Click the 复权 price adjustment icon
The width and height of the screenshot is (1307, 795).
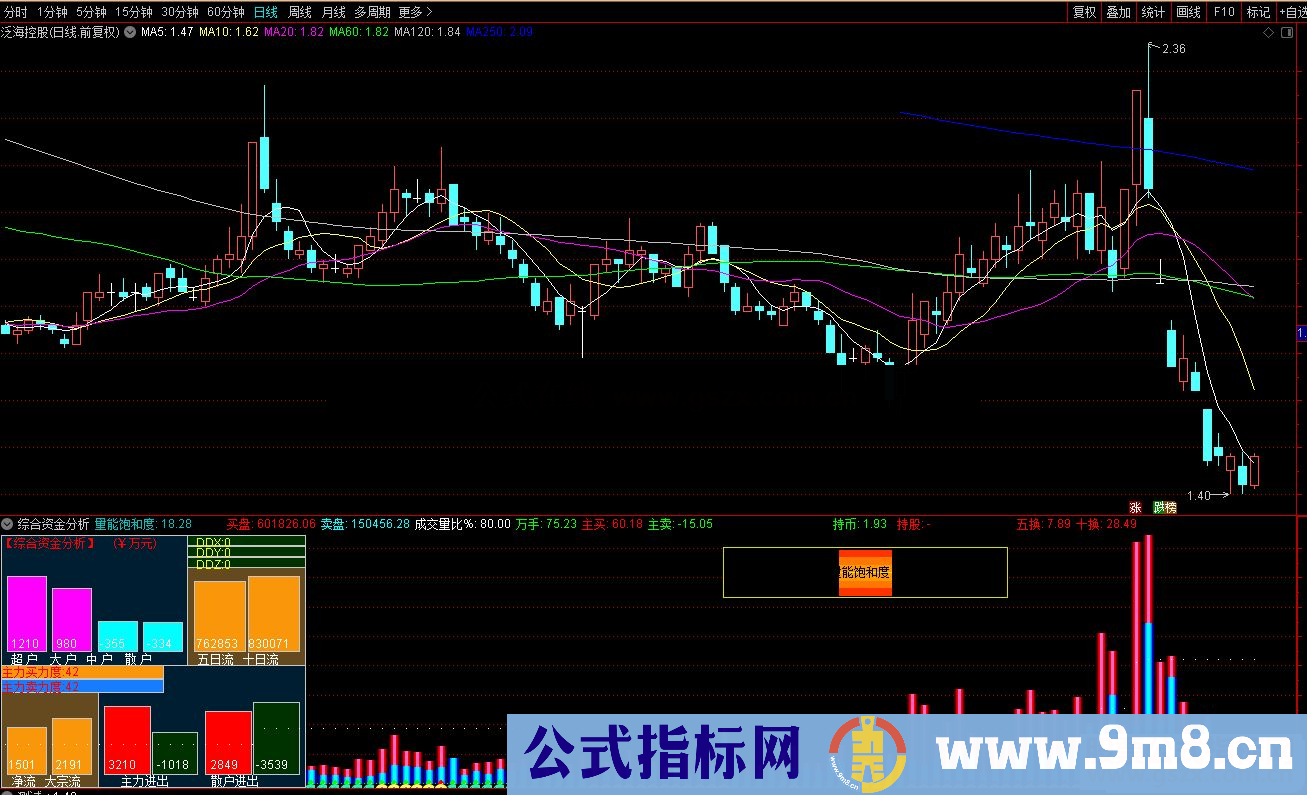1084,11
